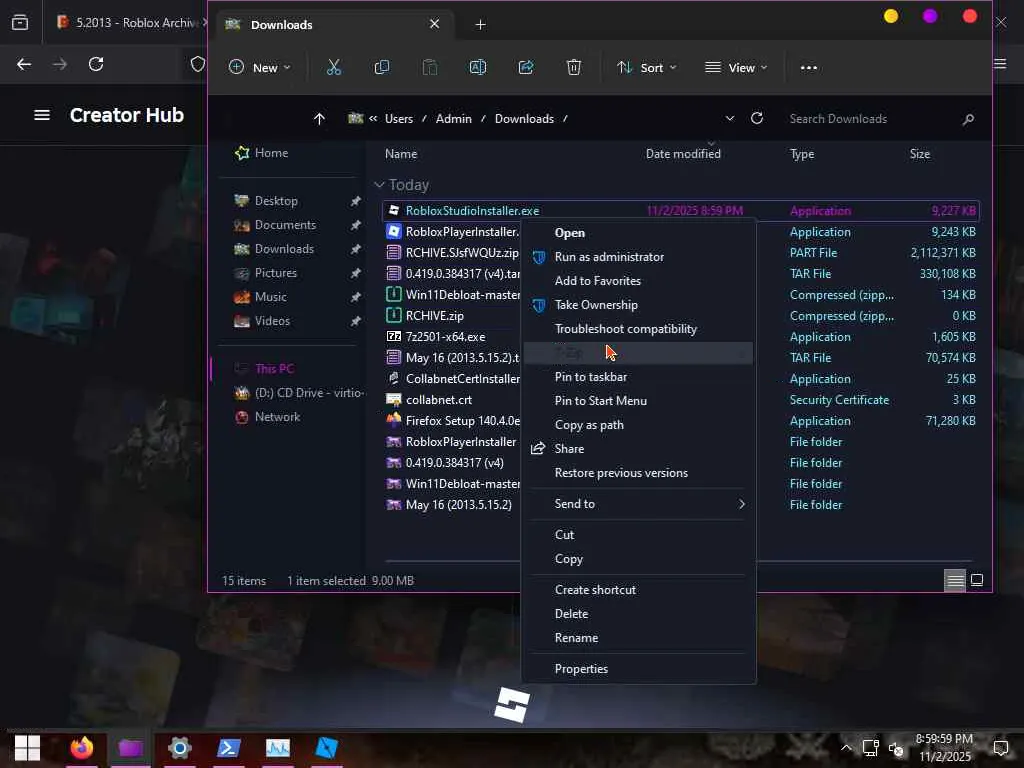This screenshot has height=768, width=1024.
Task: Go up one folder level arrow
Action: pyautogui.click(x=319, y=119)
